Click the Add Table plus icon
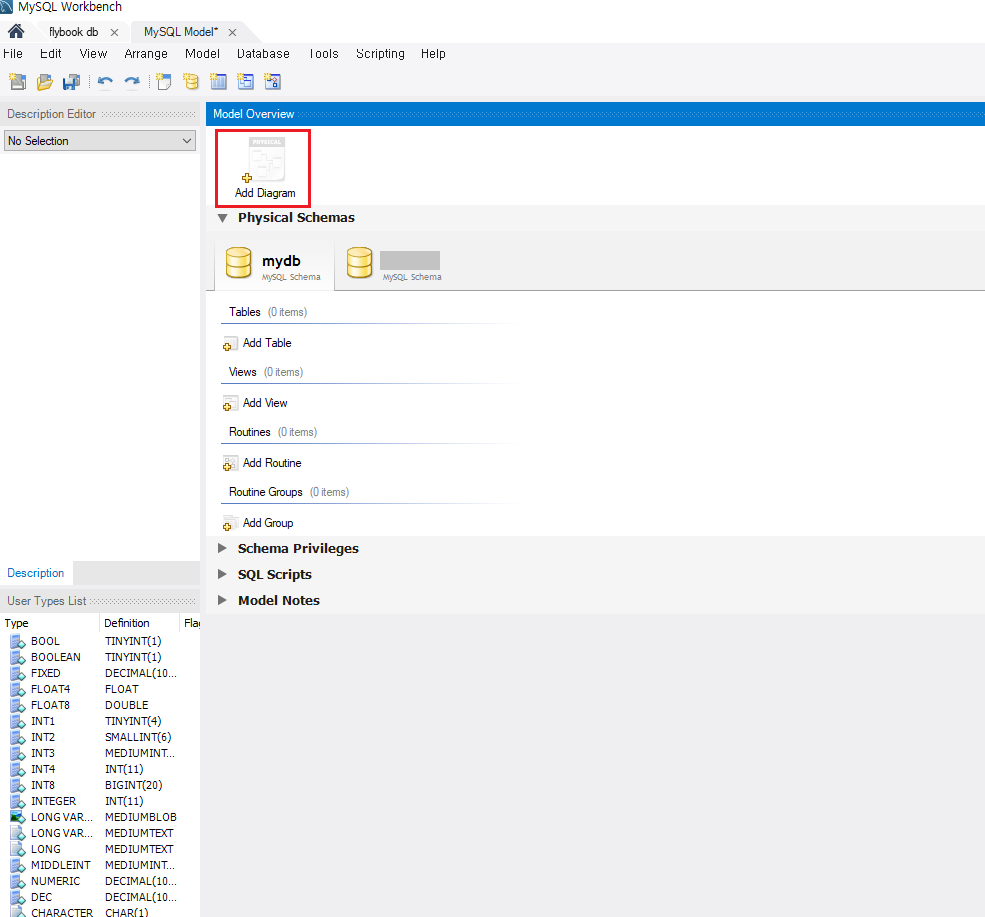Screen dimensions: 985x917 click(229, 344)
